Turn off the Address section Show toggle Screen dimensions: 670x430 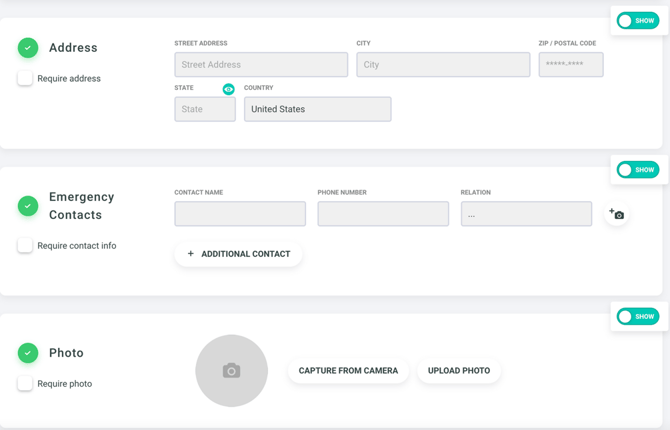(x=637, y=21)
